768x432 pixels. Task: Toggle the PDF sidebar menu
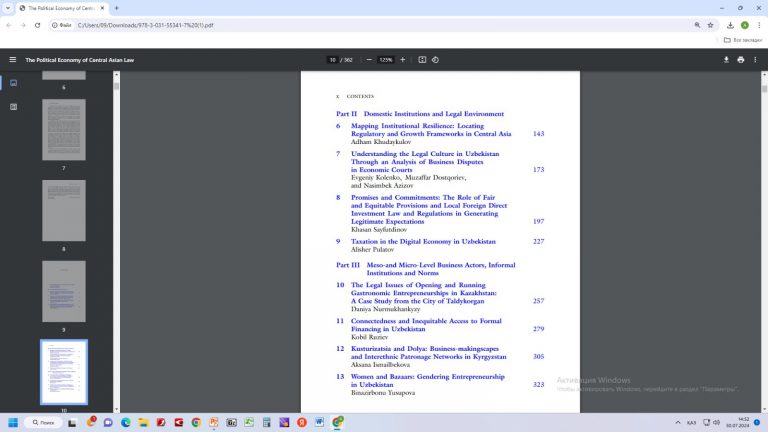coord(13,60)
